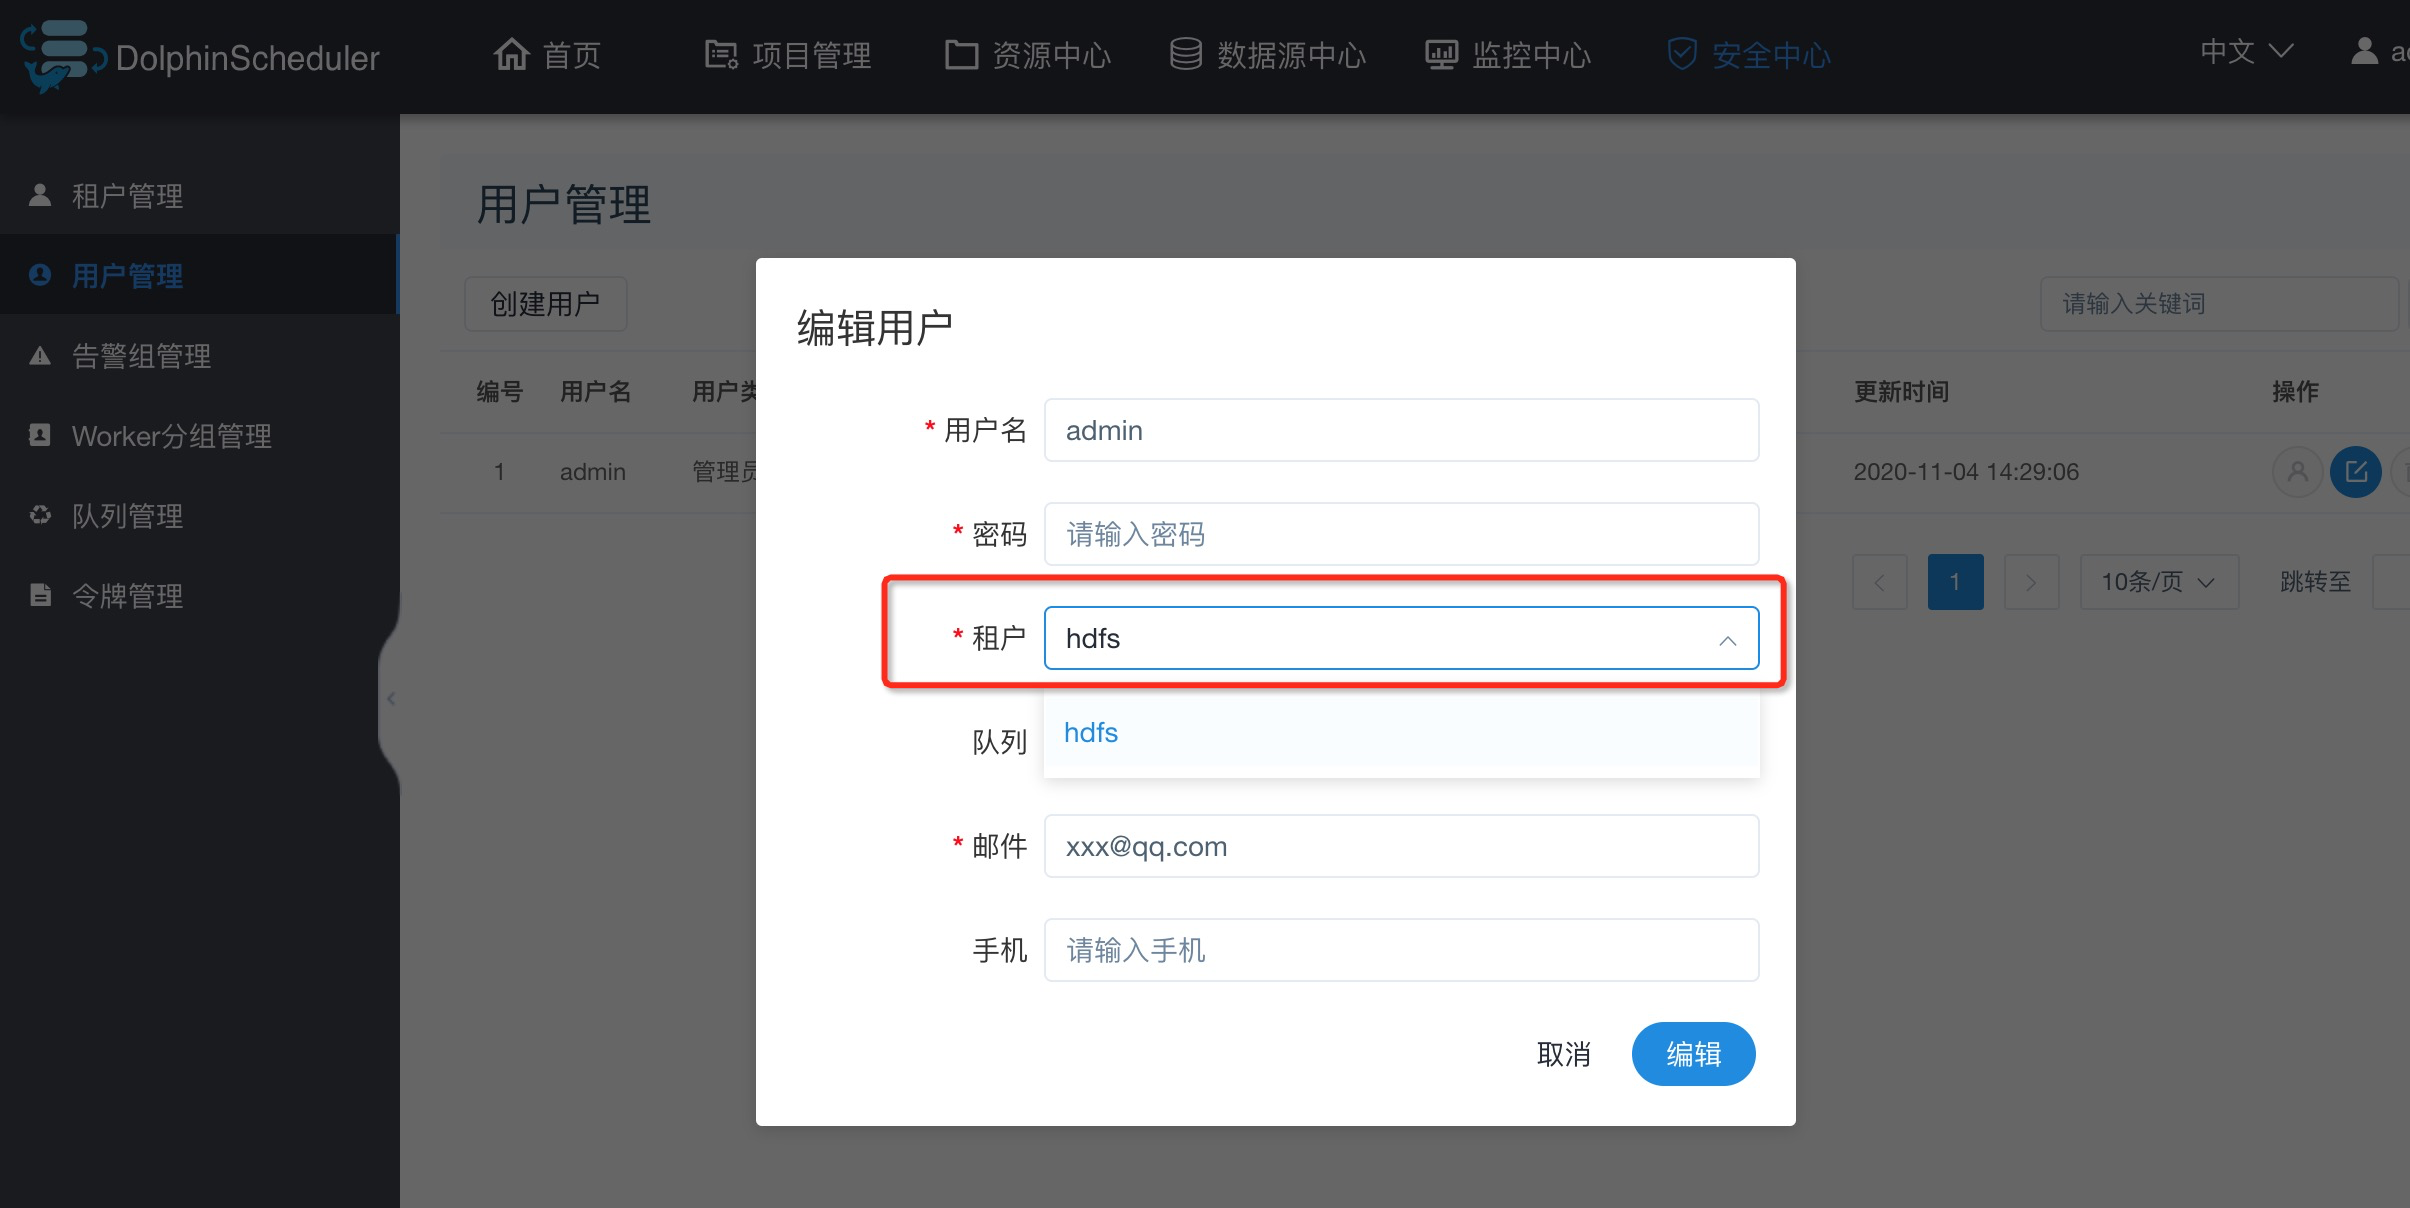Click the blue edit icon in admin row

2355,471
